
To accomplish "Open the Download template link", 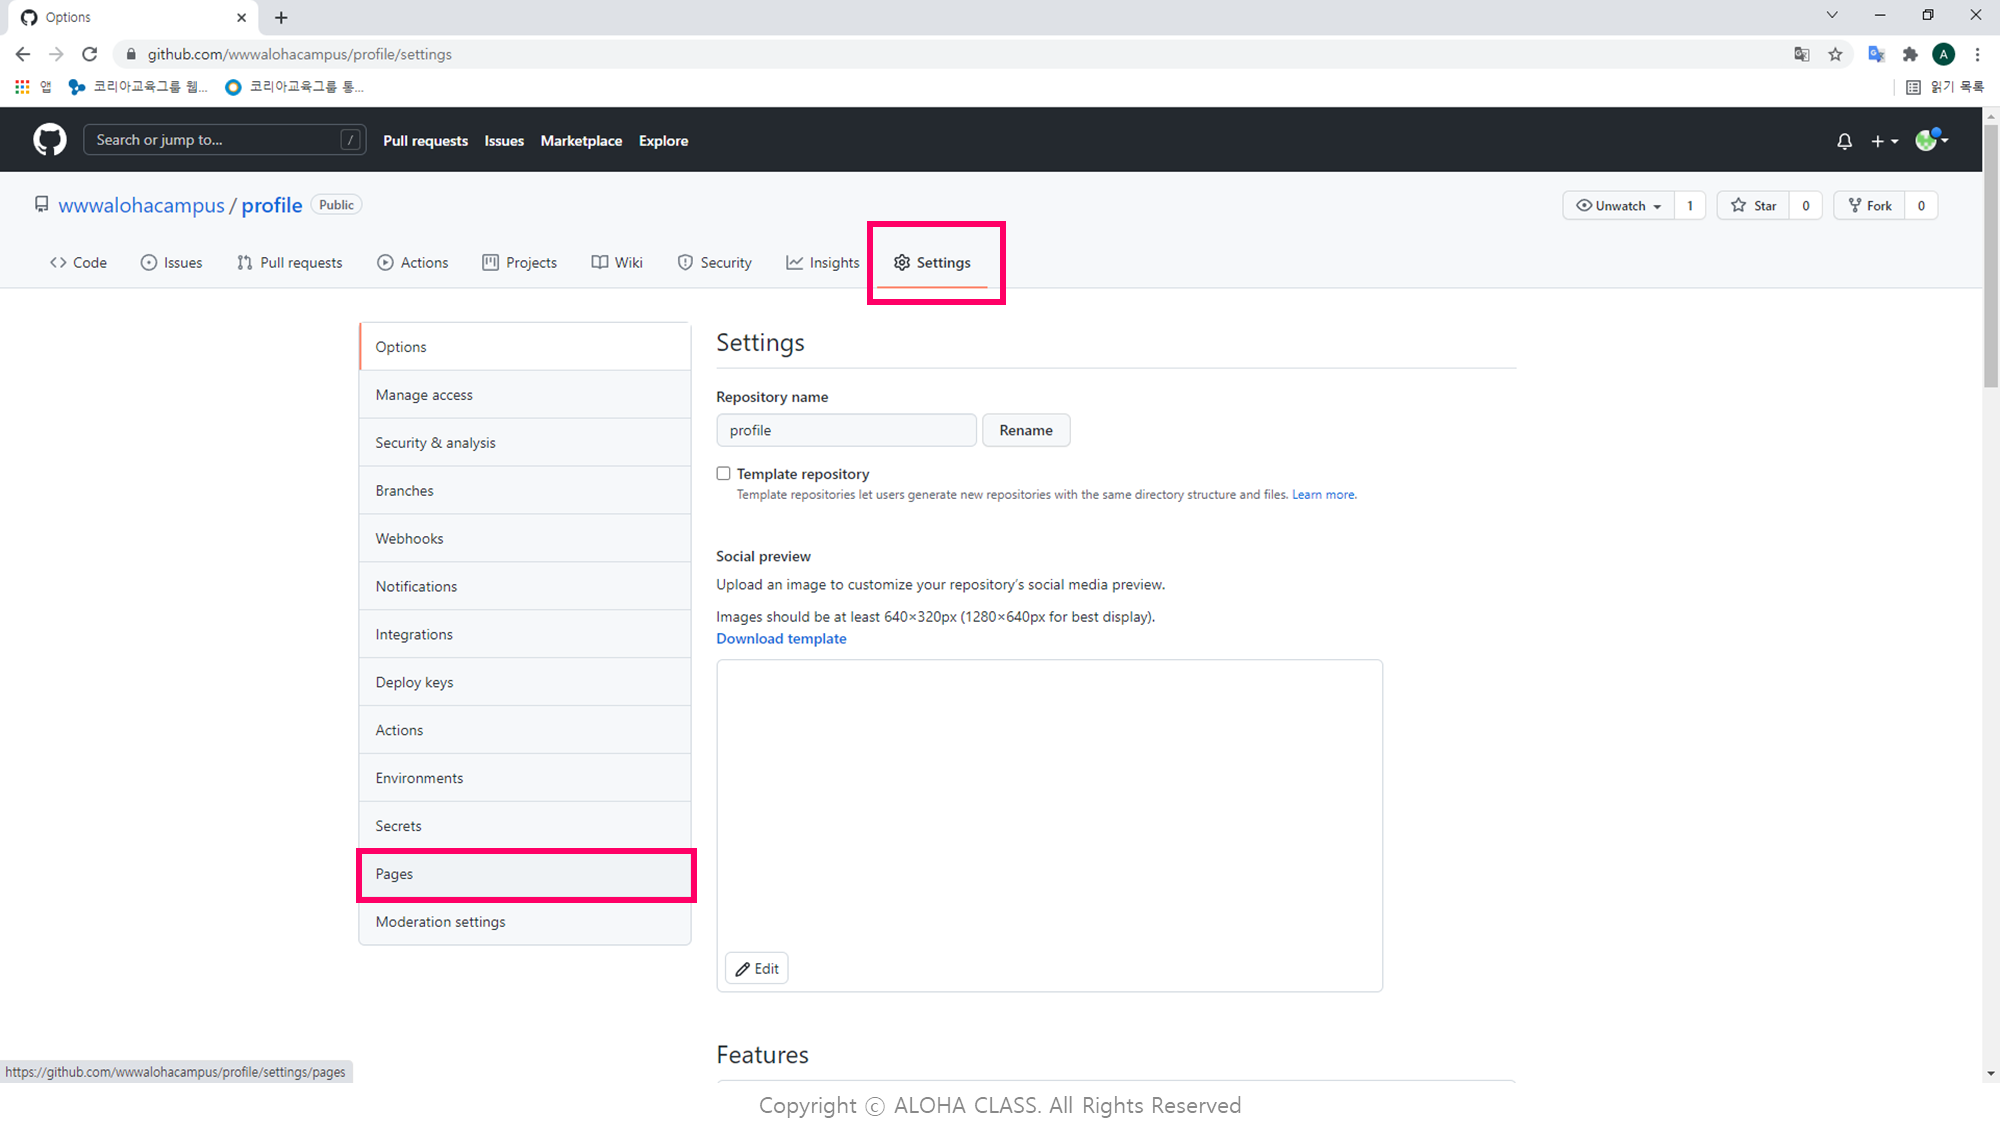I will (781, 638).
